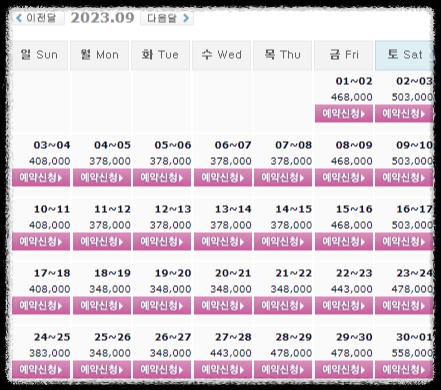Request reservation for 10~11
This screenshot has height=390, width=441.
pyautogui.click(x=41, y=242)
